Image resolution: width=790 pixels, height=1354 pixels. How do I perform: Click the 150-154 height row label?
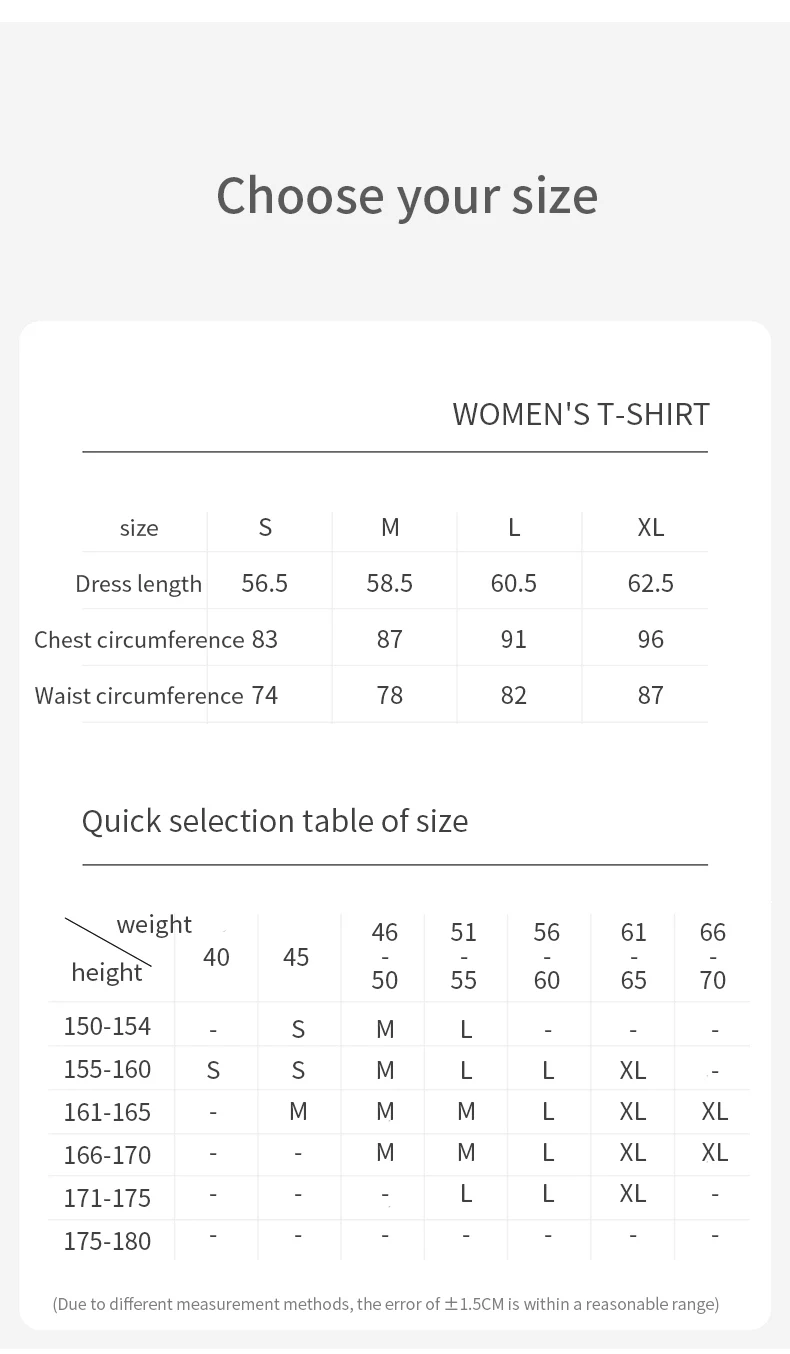coord(107,1026)
